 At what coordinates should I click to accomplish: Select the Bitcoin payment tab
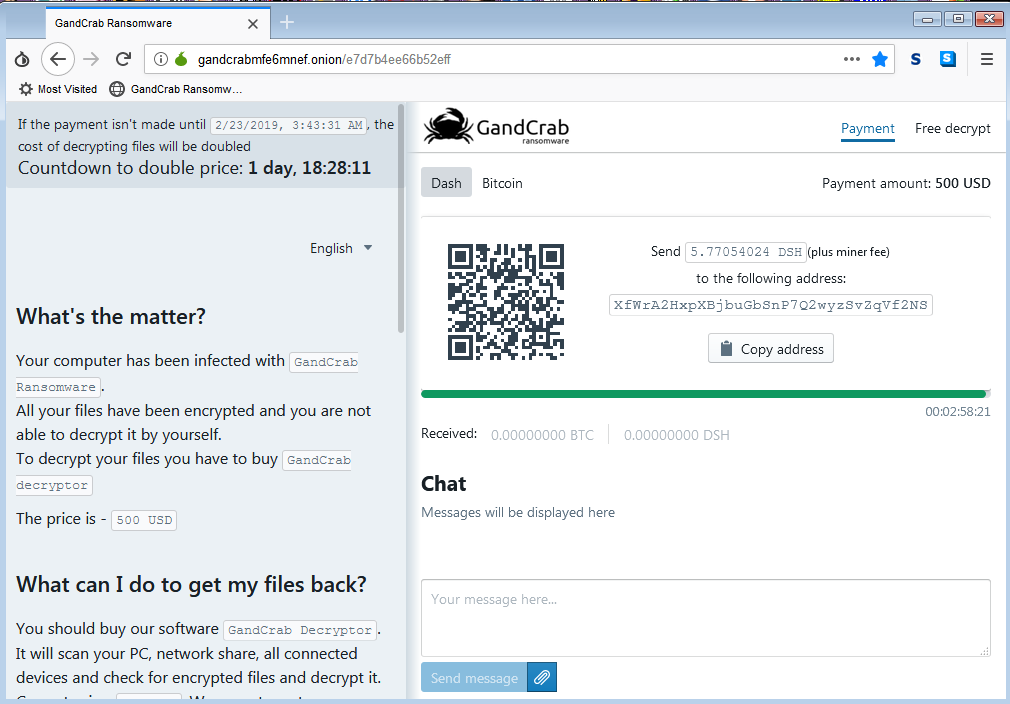(x=502, y=183)
